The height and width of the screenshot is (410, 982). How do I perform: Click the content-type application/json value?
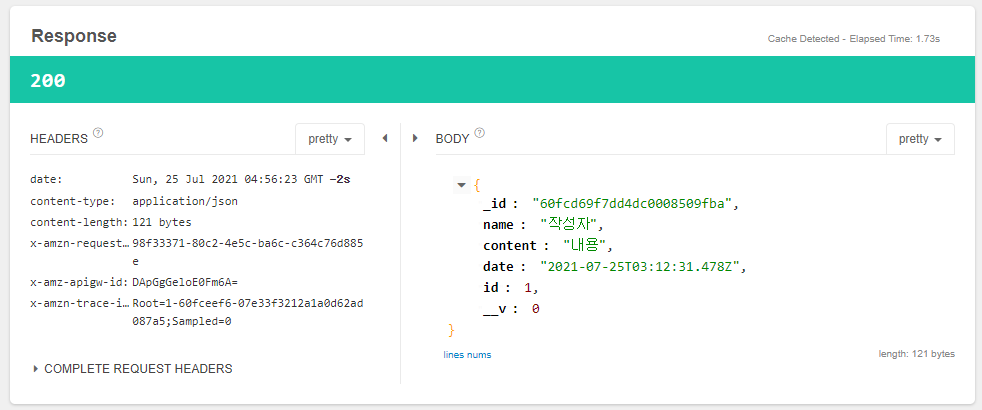(x=185, y=201)
